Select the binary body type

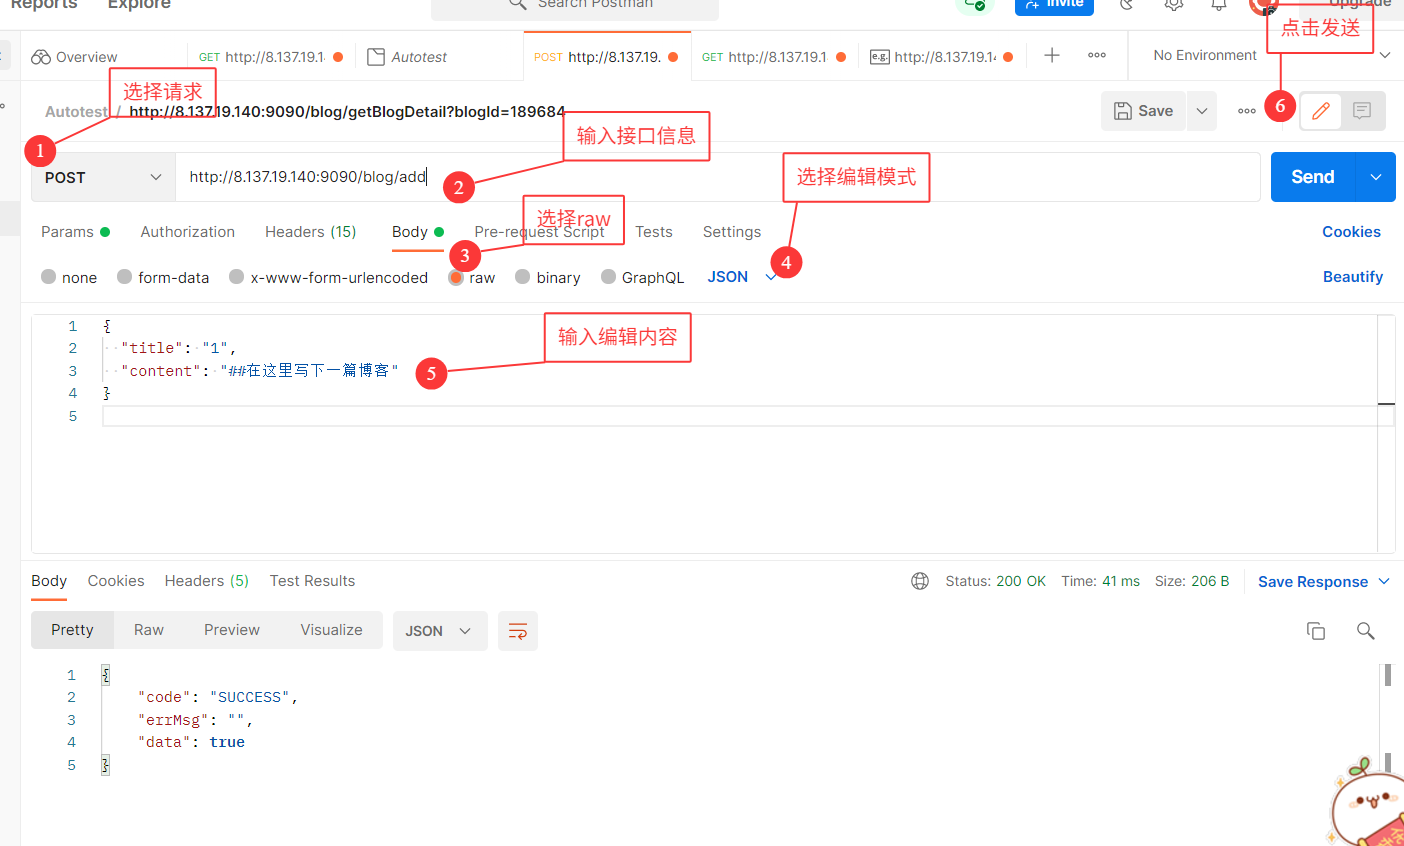(x=548, y=277)
